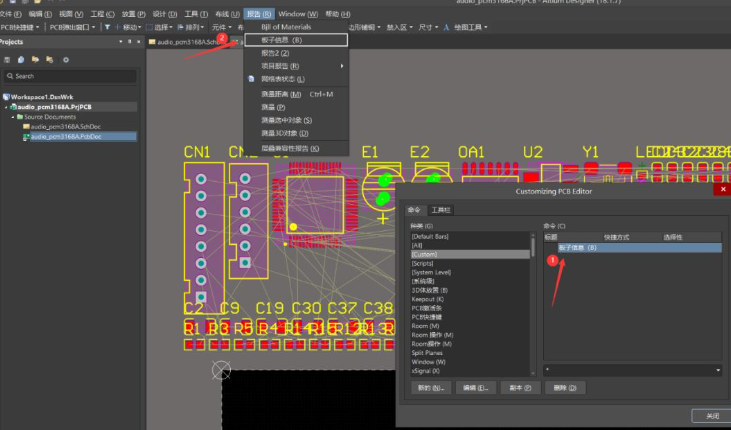The width and height of the screenshot is (731, 430).
Task: Open the Window (W) menu
Action: (x=298, y=14)
